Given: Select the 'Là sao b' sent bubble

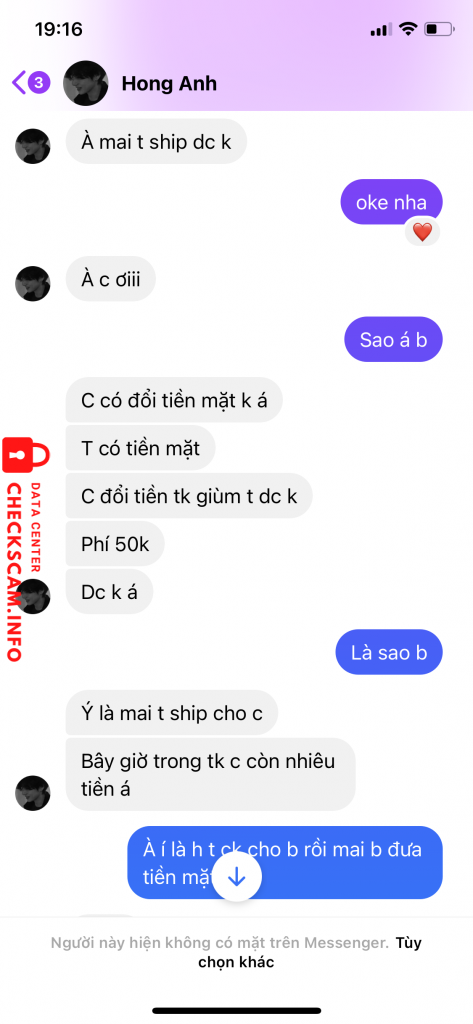Looking at the screenshot, I should tap(389, 652).
